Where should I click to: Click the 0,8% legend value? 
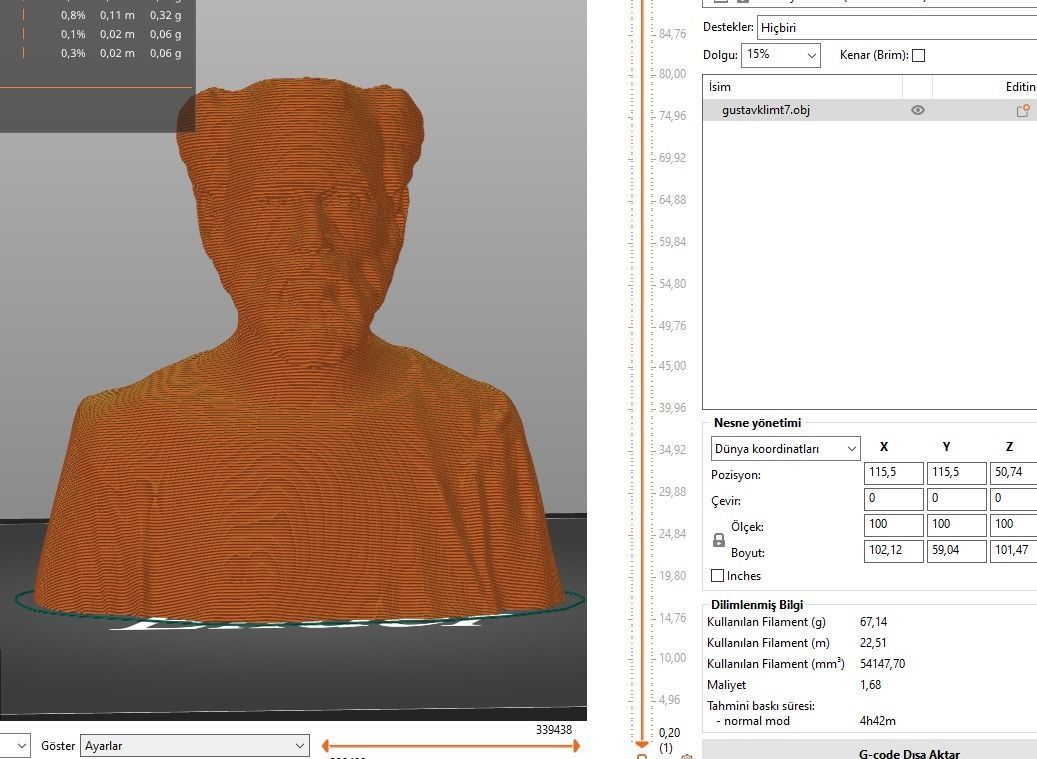(73, 15)
